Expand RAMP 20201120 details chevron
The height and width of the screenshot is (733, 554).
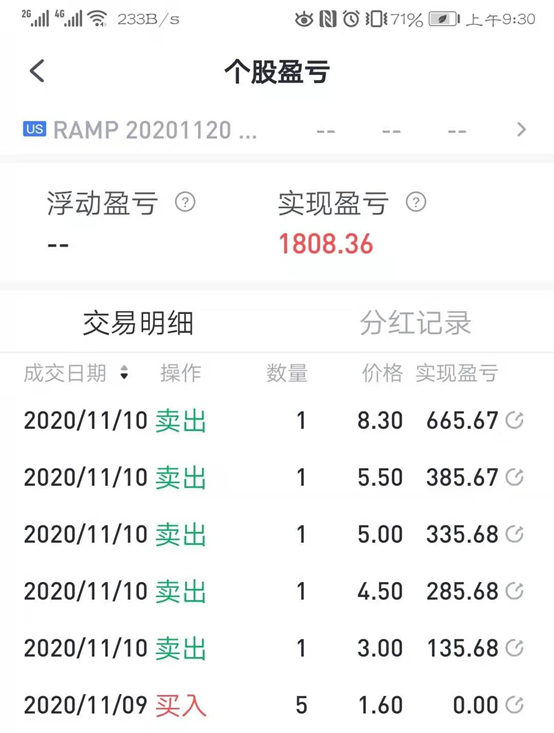click(x=521, y=129)
